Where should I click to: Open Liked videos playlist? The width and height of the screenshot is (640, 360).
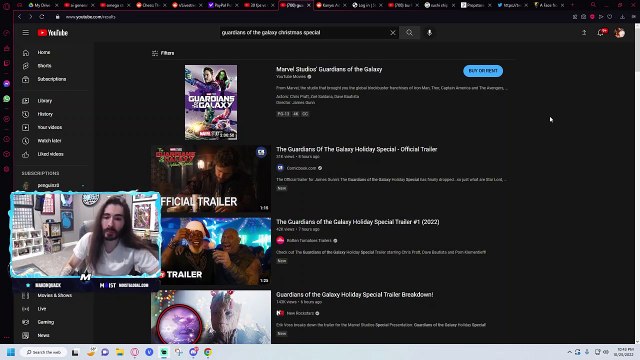(x=50, y=154)
